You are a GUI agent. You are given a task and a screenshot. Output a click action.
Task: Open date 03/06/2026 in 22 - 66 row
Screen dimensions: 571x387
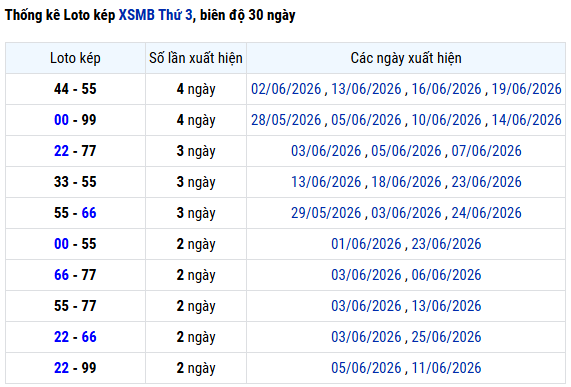click(366, 337)
